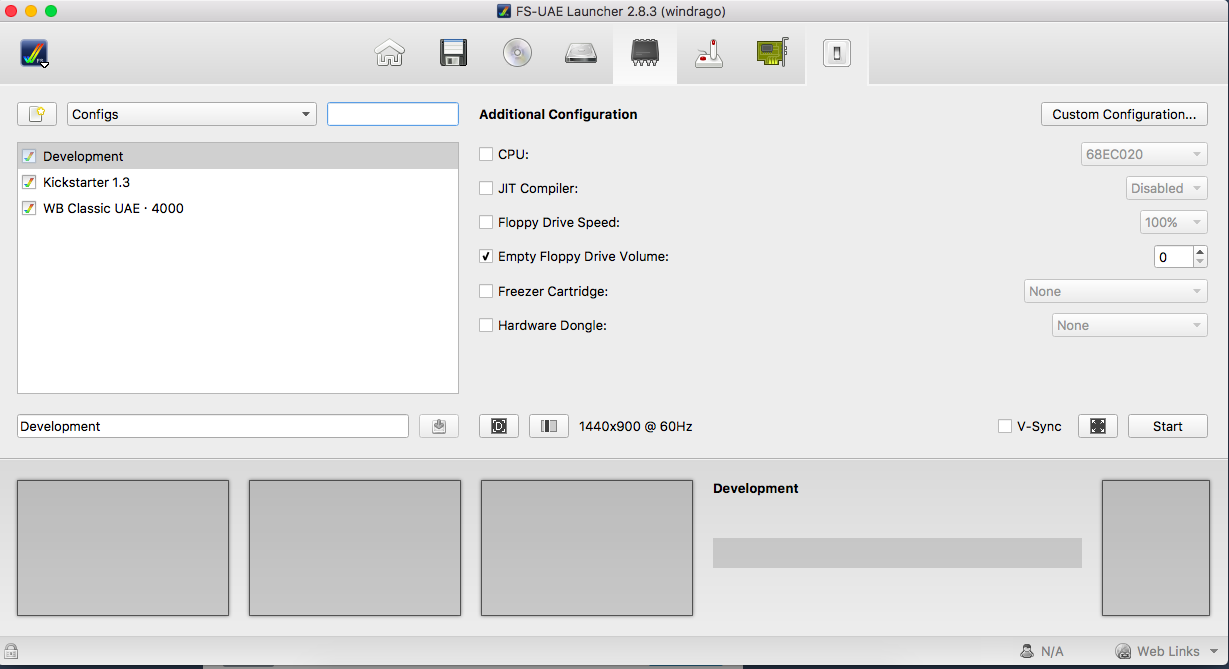Screen dimensions: 1229x669
Task: Open the Freezer Cartridge None dropdown
Action: pyautogui.click(x=1116, y=291)
